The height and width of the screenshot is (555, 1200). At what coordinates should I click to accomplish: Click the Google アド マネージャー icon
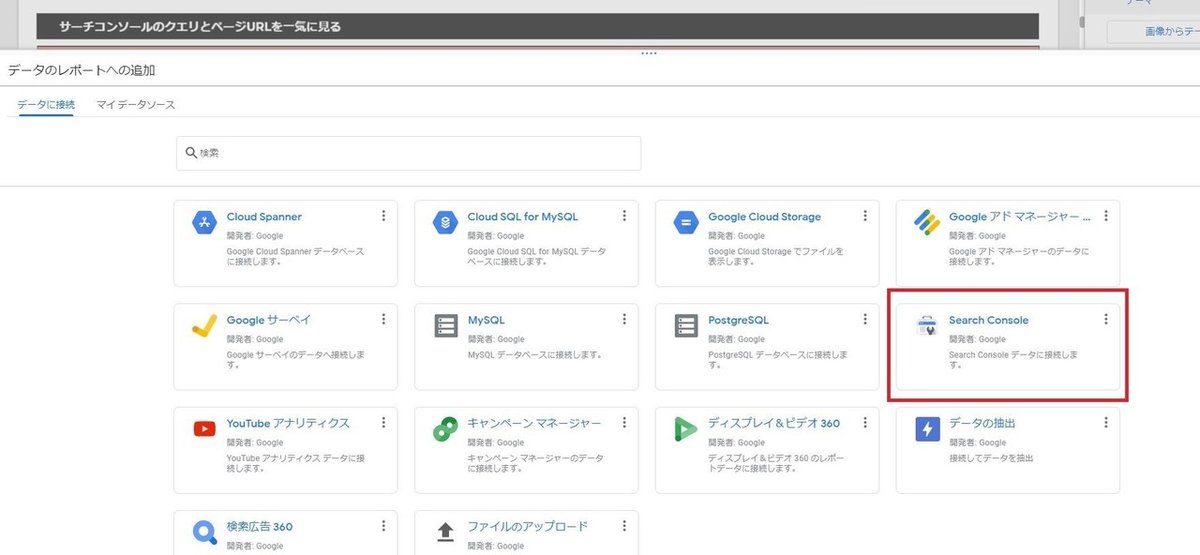[x=927, y=223]
